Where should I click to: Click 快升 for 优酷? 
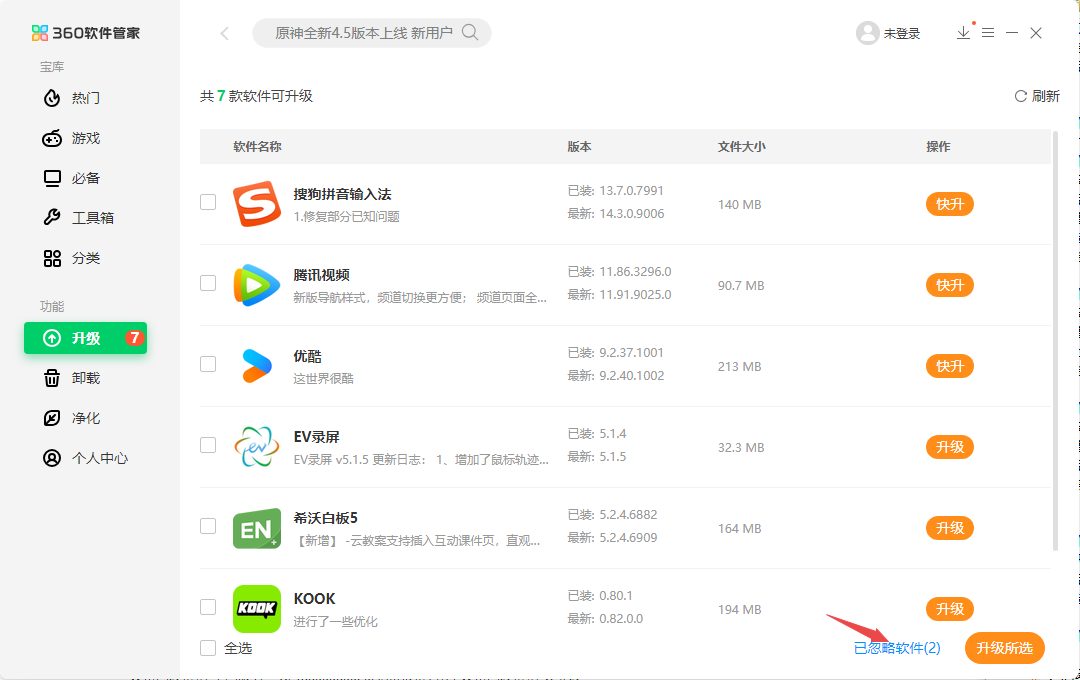point(950,366)
